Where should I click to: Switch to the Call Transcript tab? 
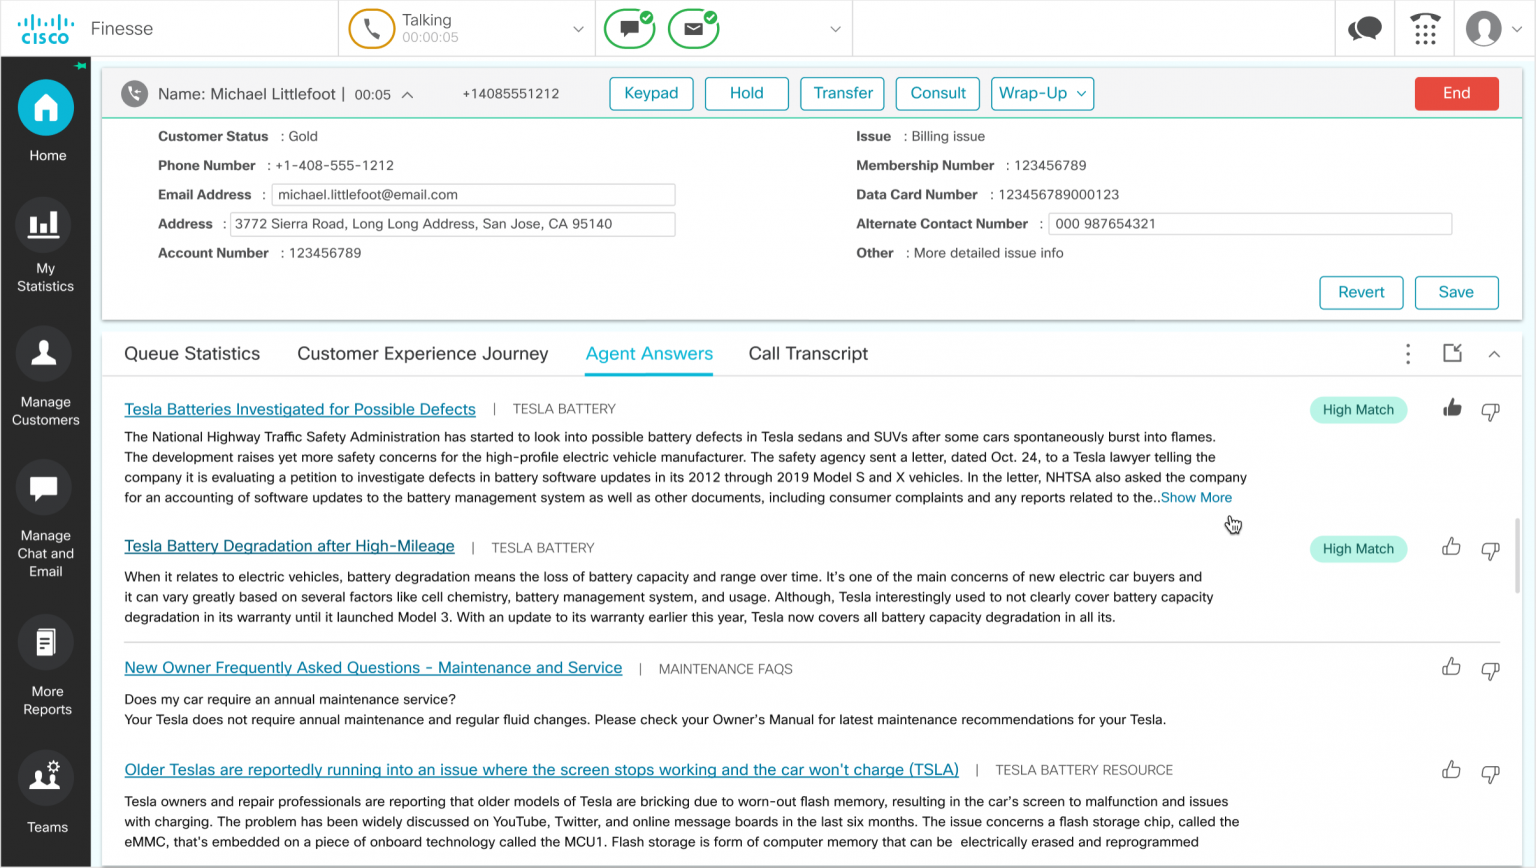point(807,353)
